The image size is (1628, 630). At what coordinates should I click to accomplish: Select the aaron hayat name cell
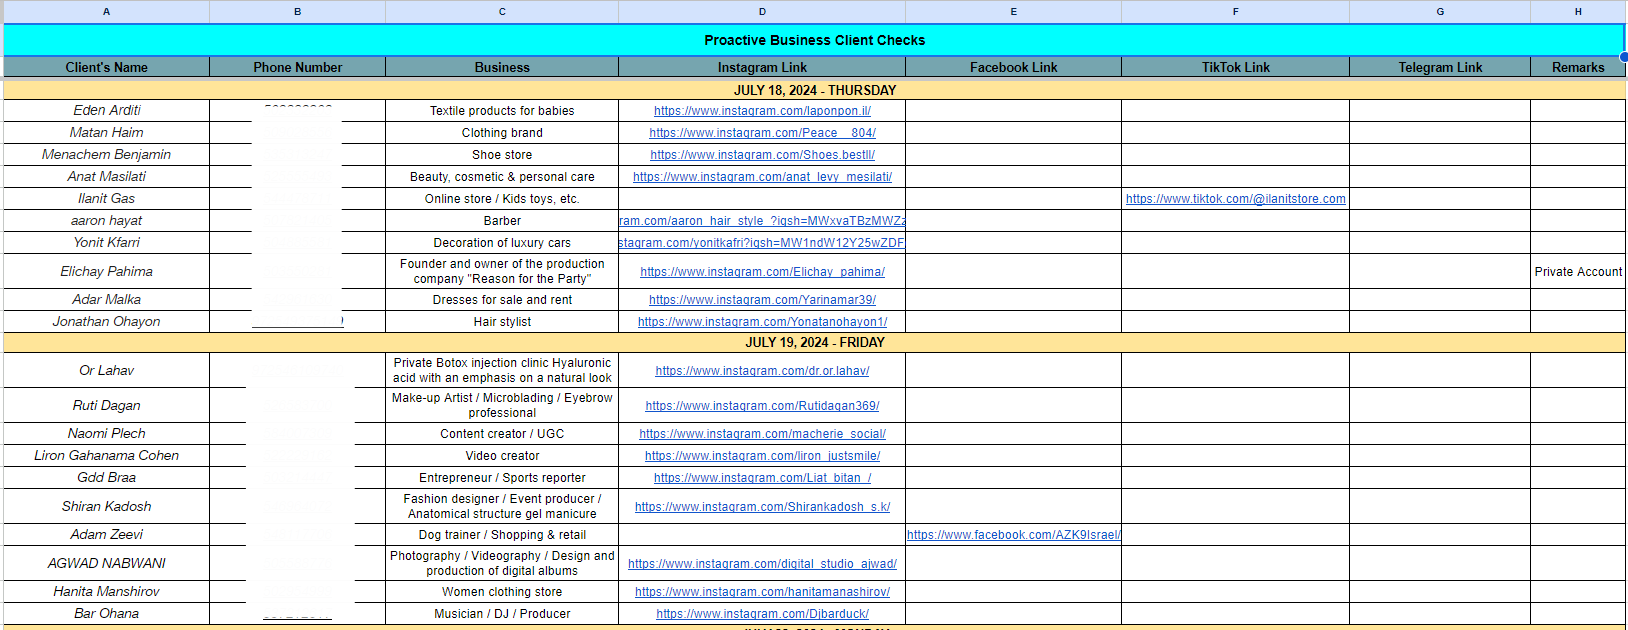[x=107, y=220]
